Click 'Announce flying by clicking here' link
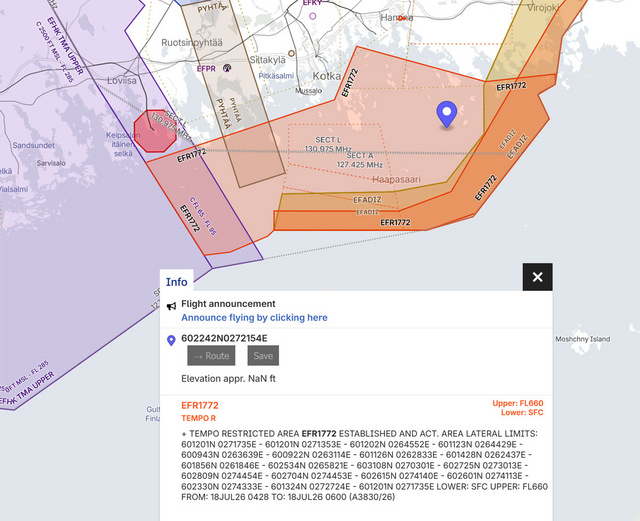The image size is (640, 521). coord(254,318)
